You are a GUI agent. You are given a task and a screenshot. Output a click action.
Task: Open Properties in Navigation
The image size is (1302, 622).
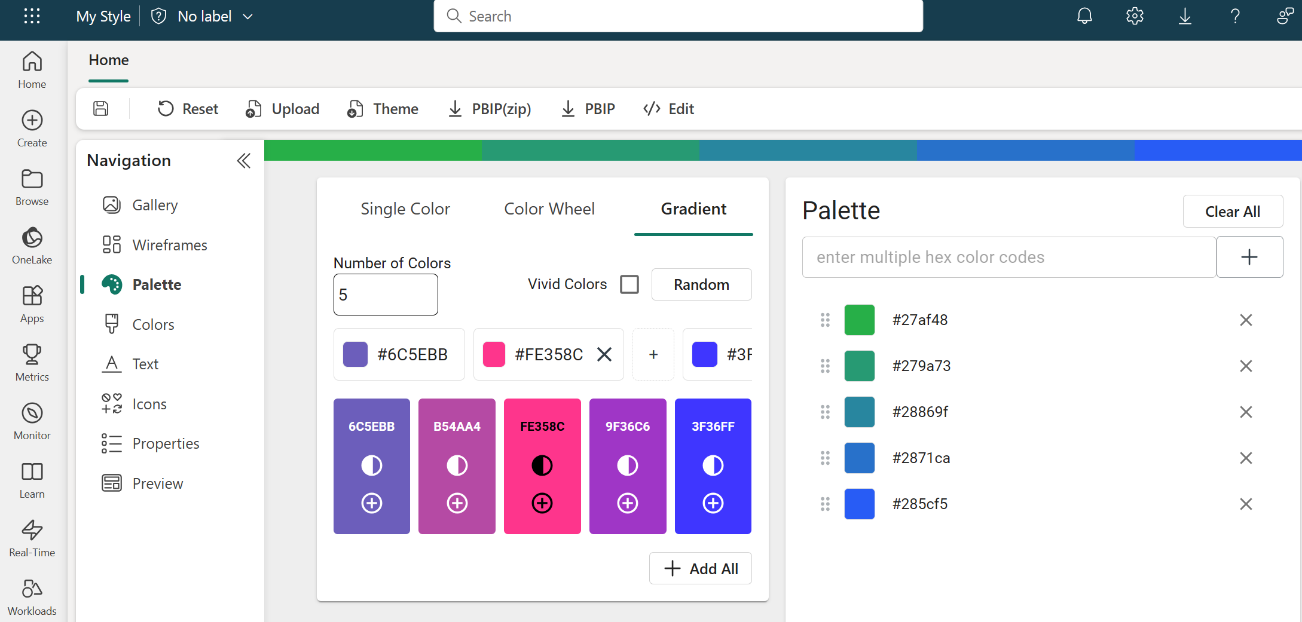pos(152,444)
